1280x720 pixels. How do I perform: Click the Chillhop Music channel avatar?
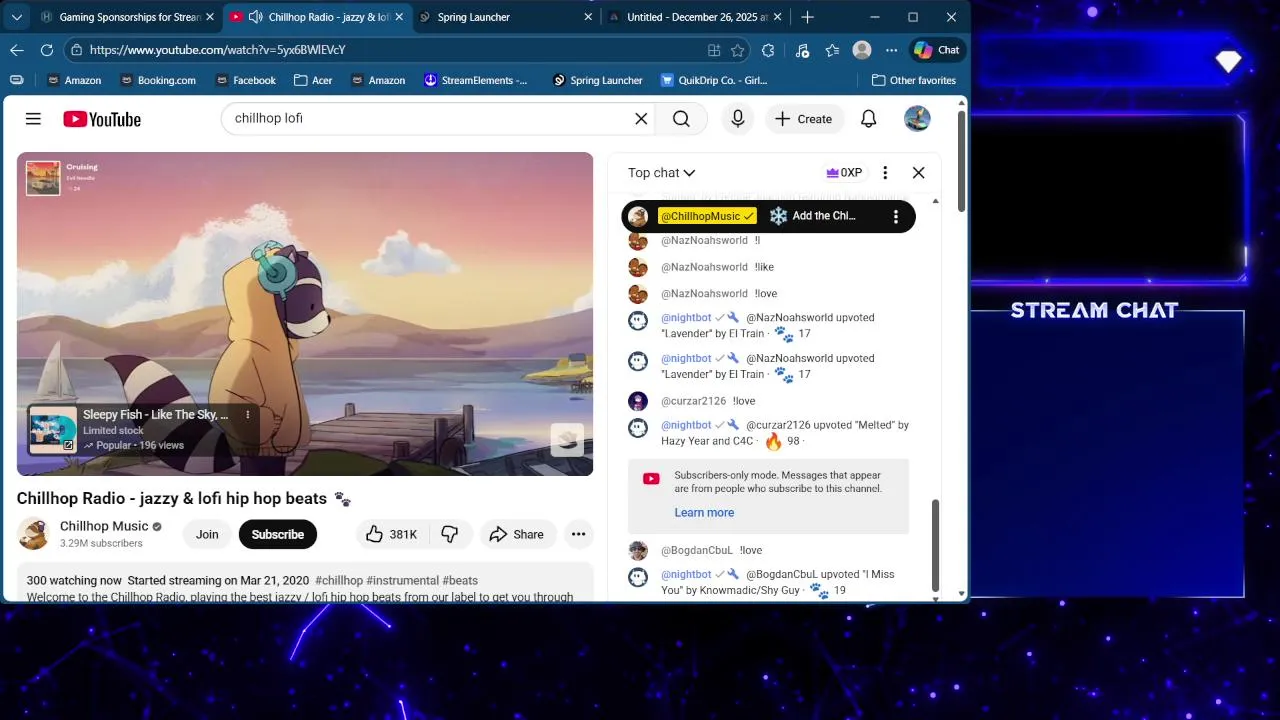coord(33,534)
